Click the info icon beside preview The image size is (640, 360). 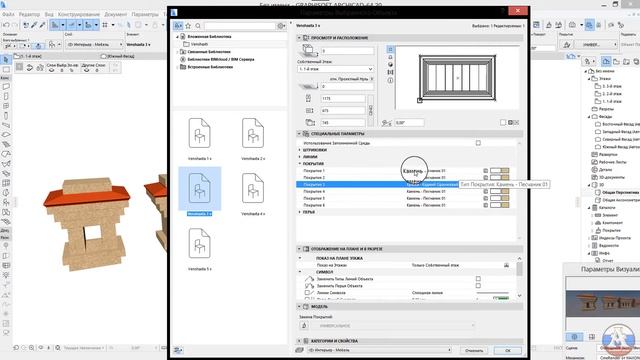[390, 80]
